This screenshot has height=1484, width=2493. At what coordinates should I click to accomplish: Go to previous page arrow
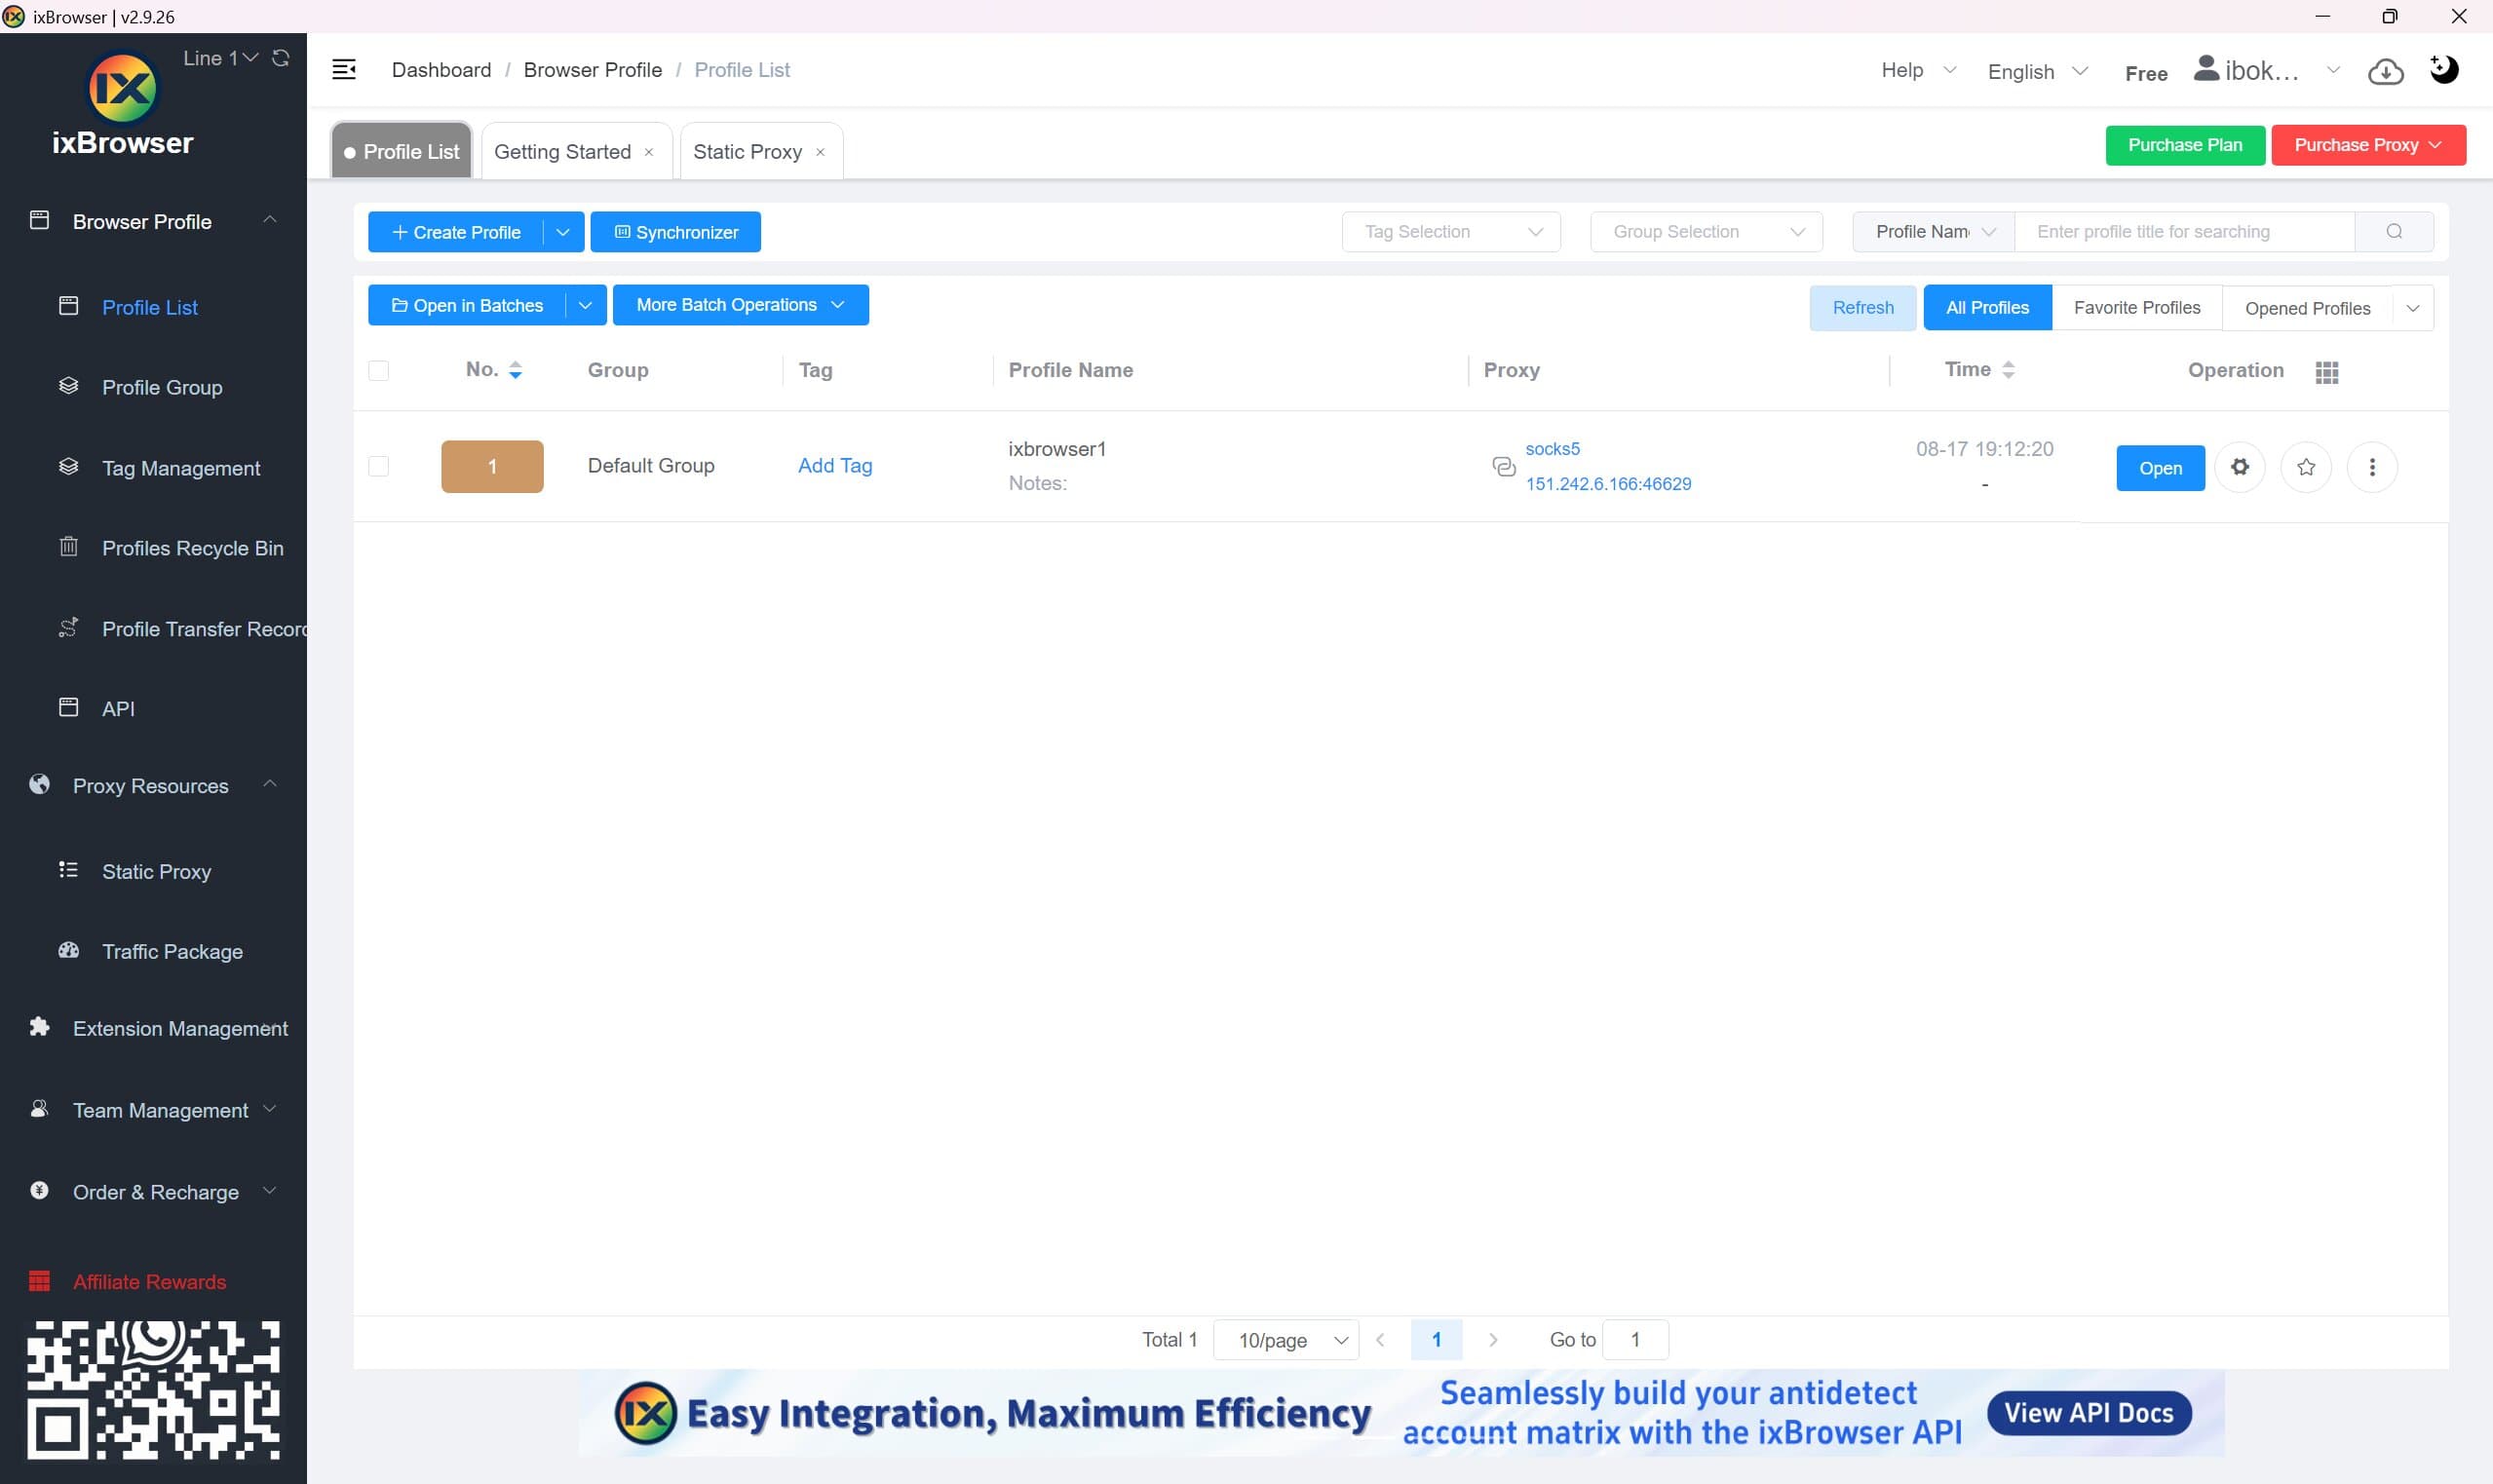[1380, 1340]
